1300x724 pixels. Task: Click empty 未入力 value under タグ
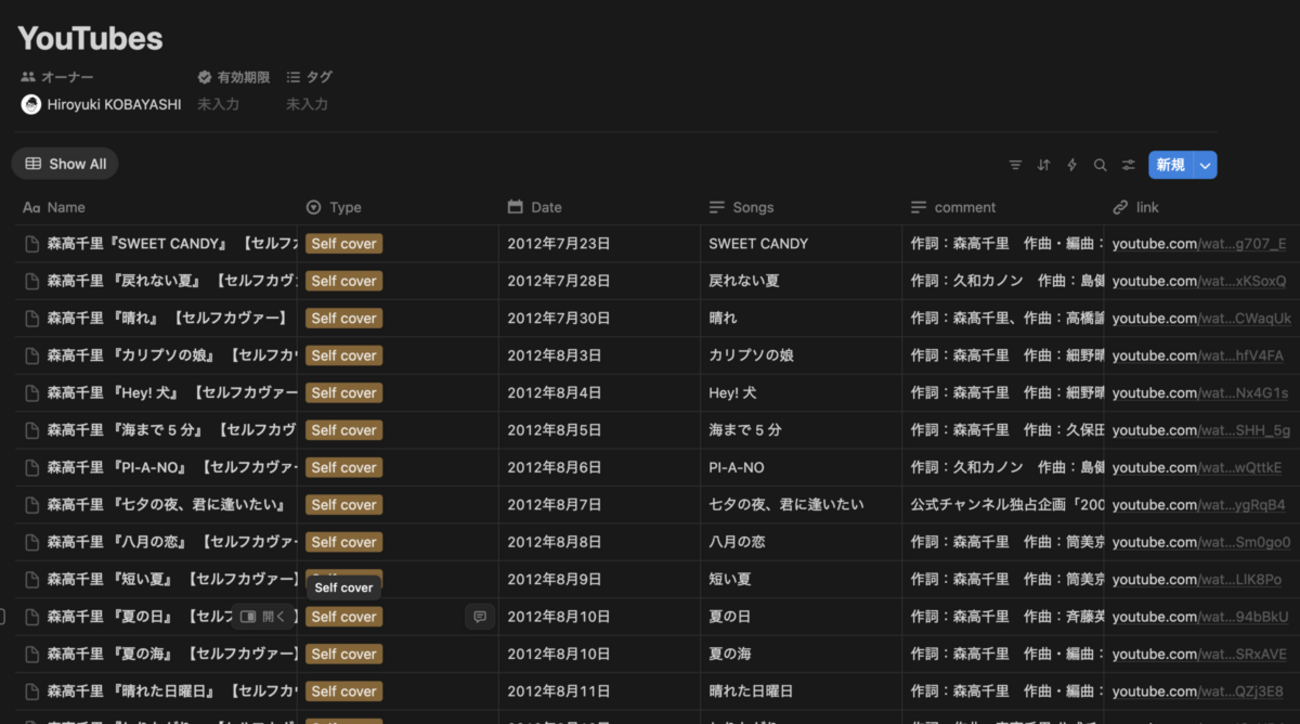pyautogui.click(x=307, y=104)
